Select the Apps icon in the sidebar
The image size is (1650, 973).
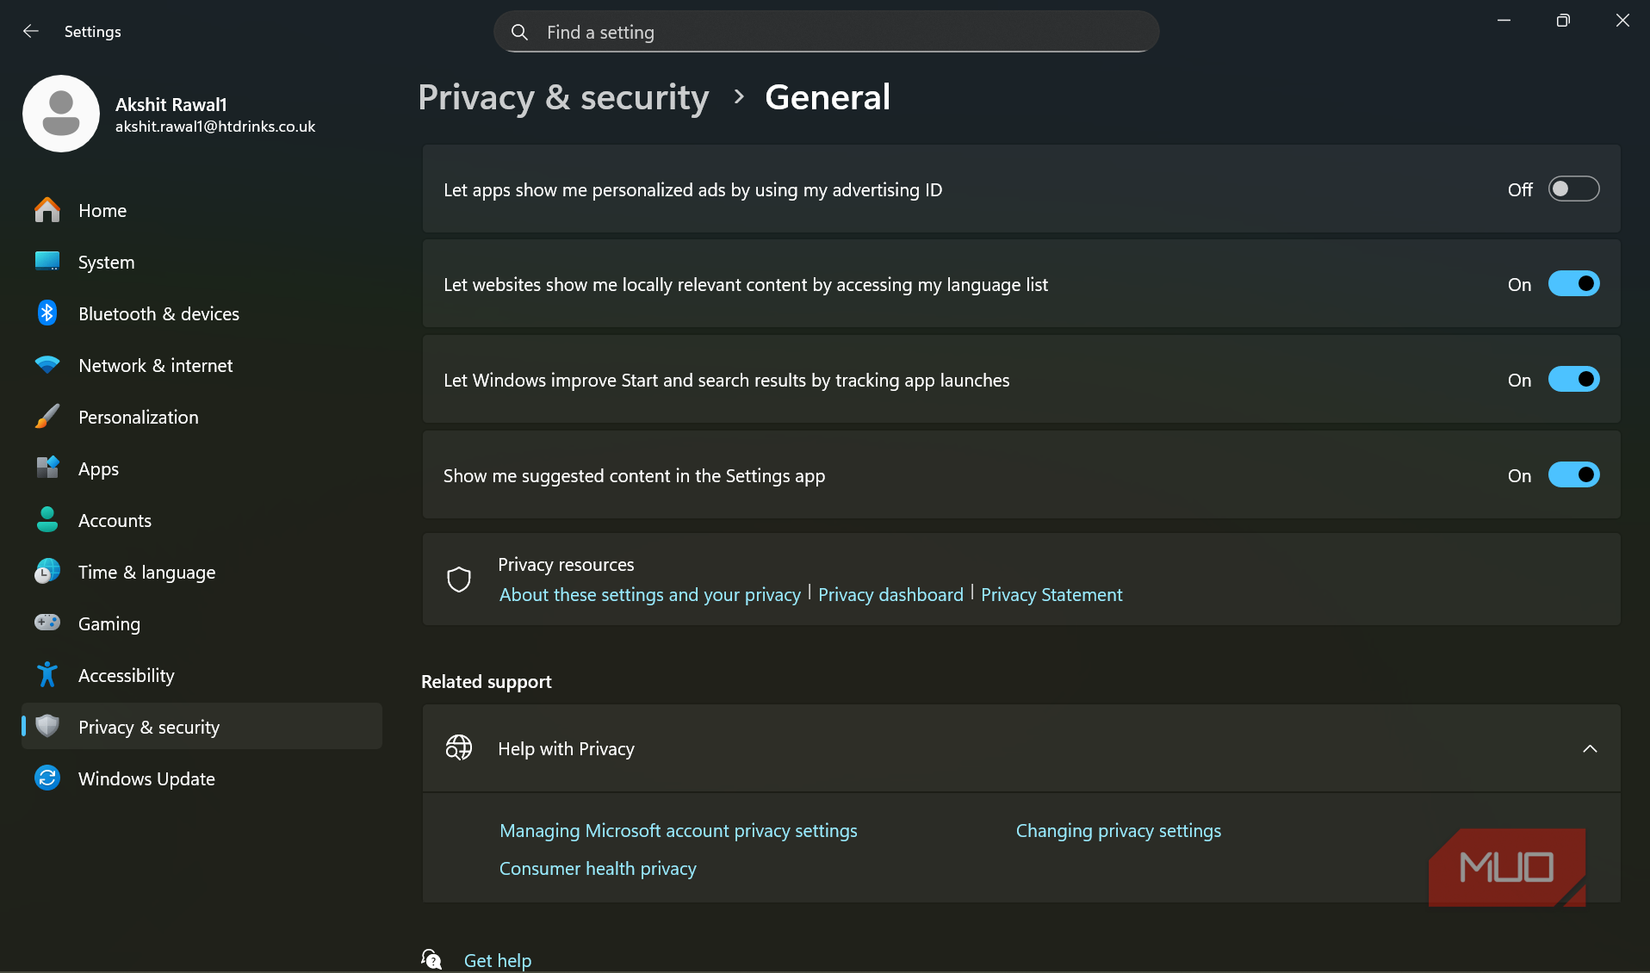tap(47, 468)
